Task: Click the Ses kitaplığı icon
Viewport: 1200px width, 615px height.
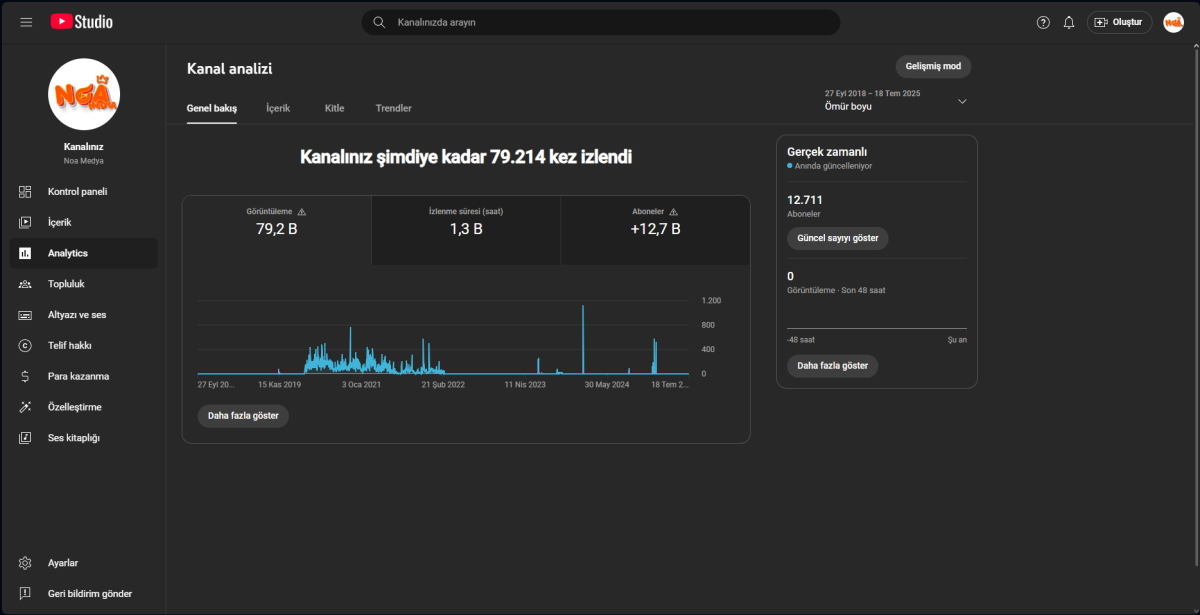Action: click(x=26, y=438)
